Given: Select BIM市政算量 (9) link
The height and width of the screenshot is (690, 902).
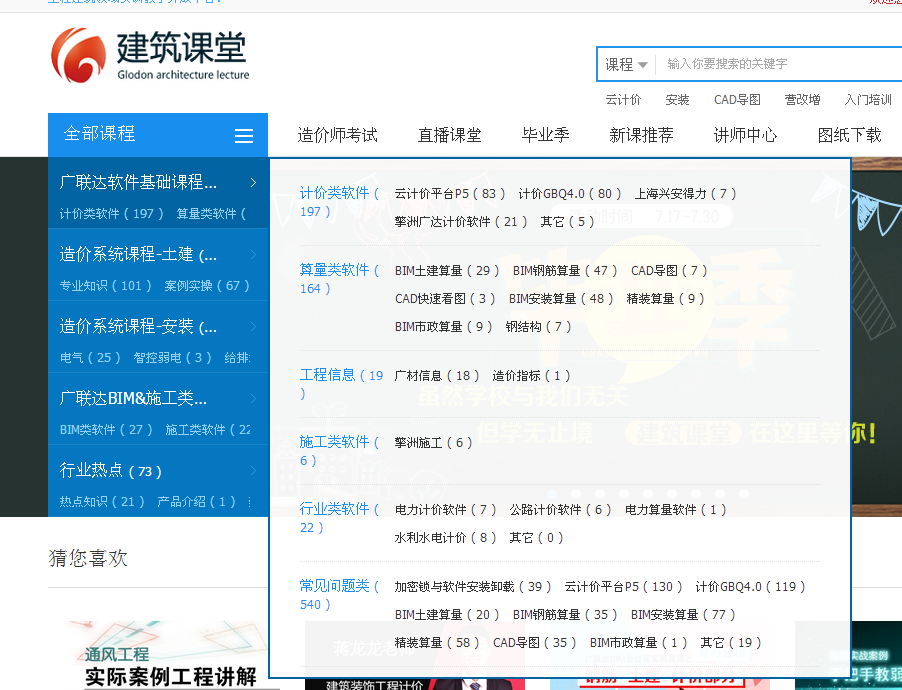Looking at the screenshot, I should coord(444,327).
